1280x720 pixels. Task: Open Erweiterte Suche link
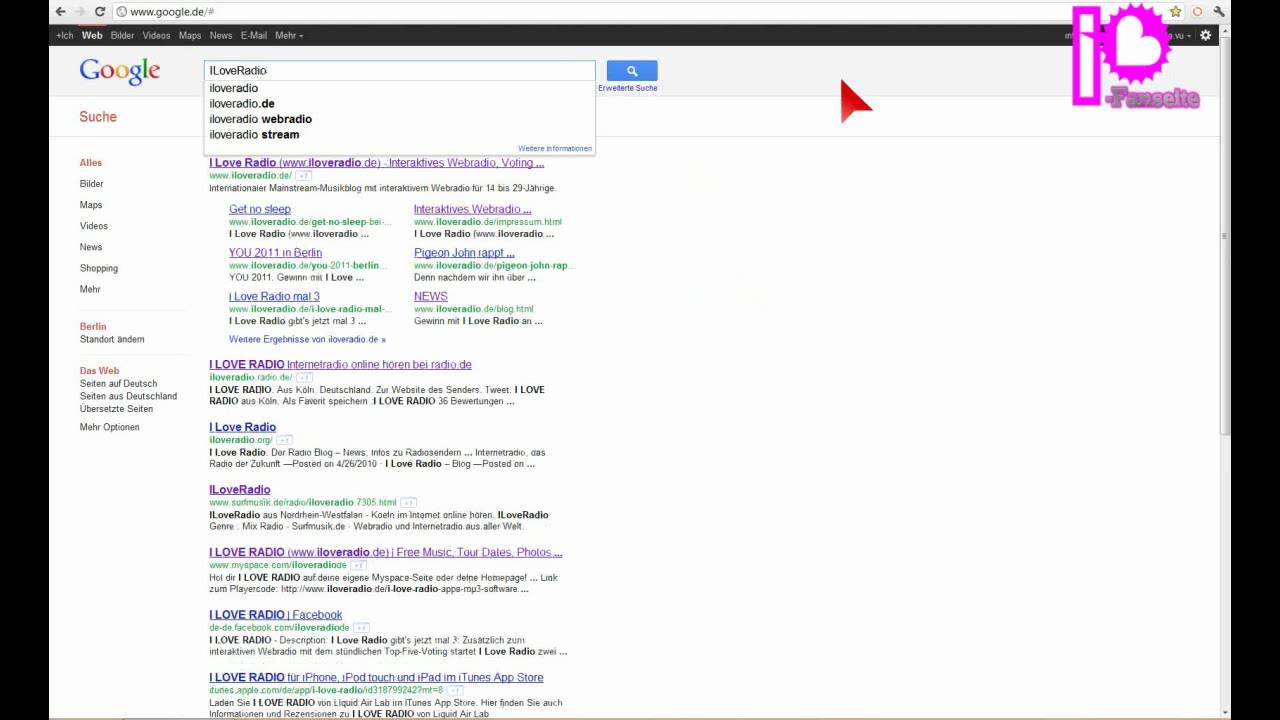[x=628, y=88]
